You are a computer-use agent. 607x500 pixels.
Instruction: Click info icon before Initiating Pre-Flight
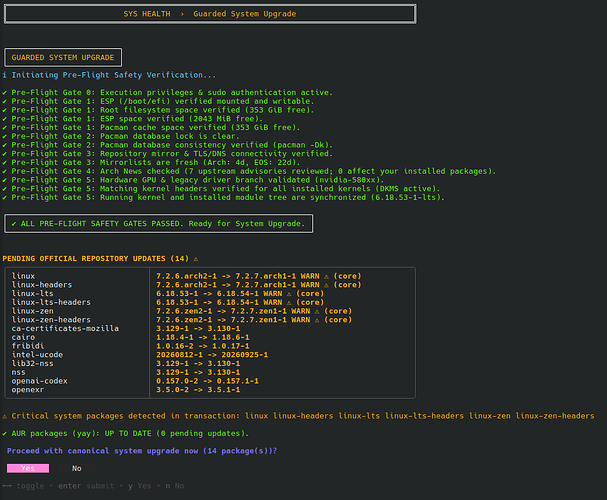(x=5, y=75)
